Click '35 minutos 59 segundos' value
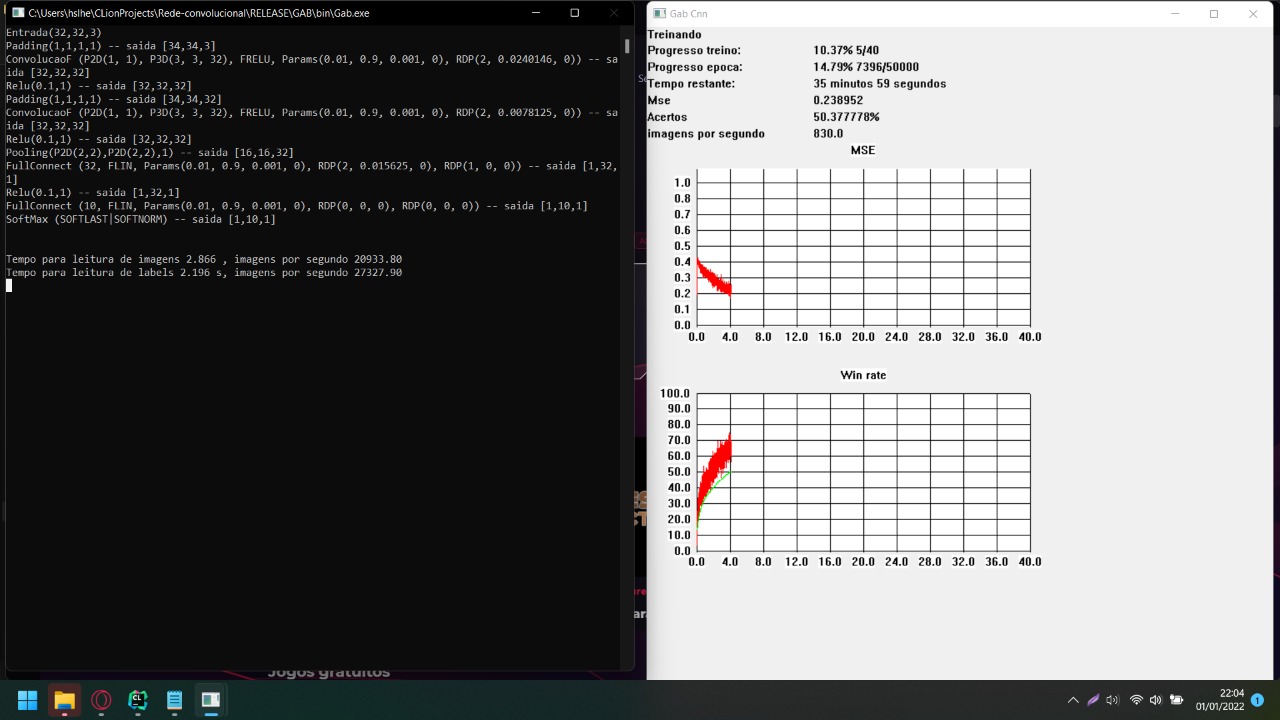This screenshot has height=720, width=1280. click(880, 84)
